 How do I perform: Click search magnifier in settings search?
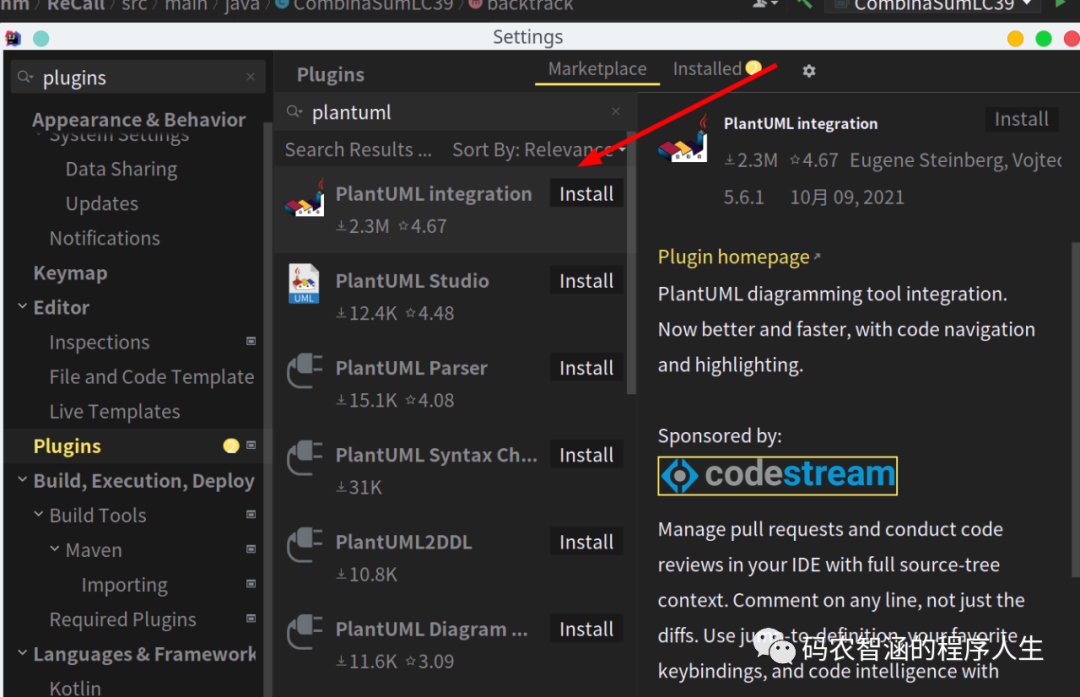coord(25,77)
